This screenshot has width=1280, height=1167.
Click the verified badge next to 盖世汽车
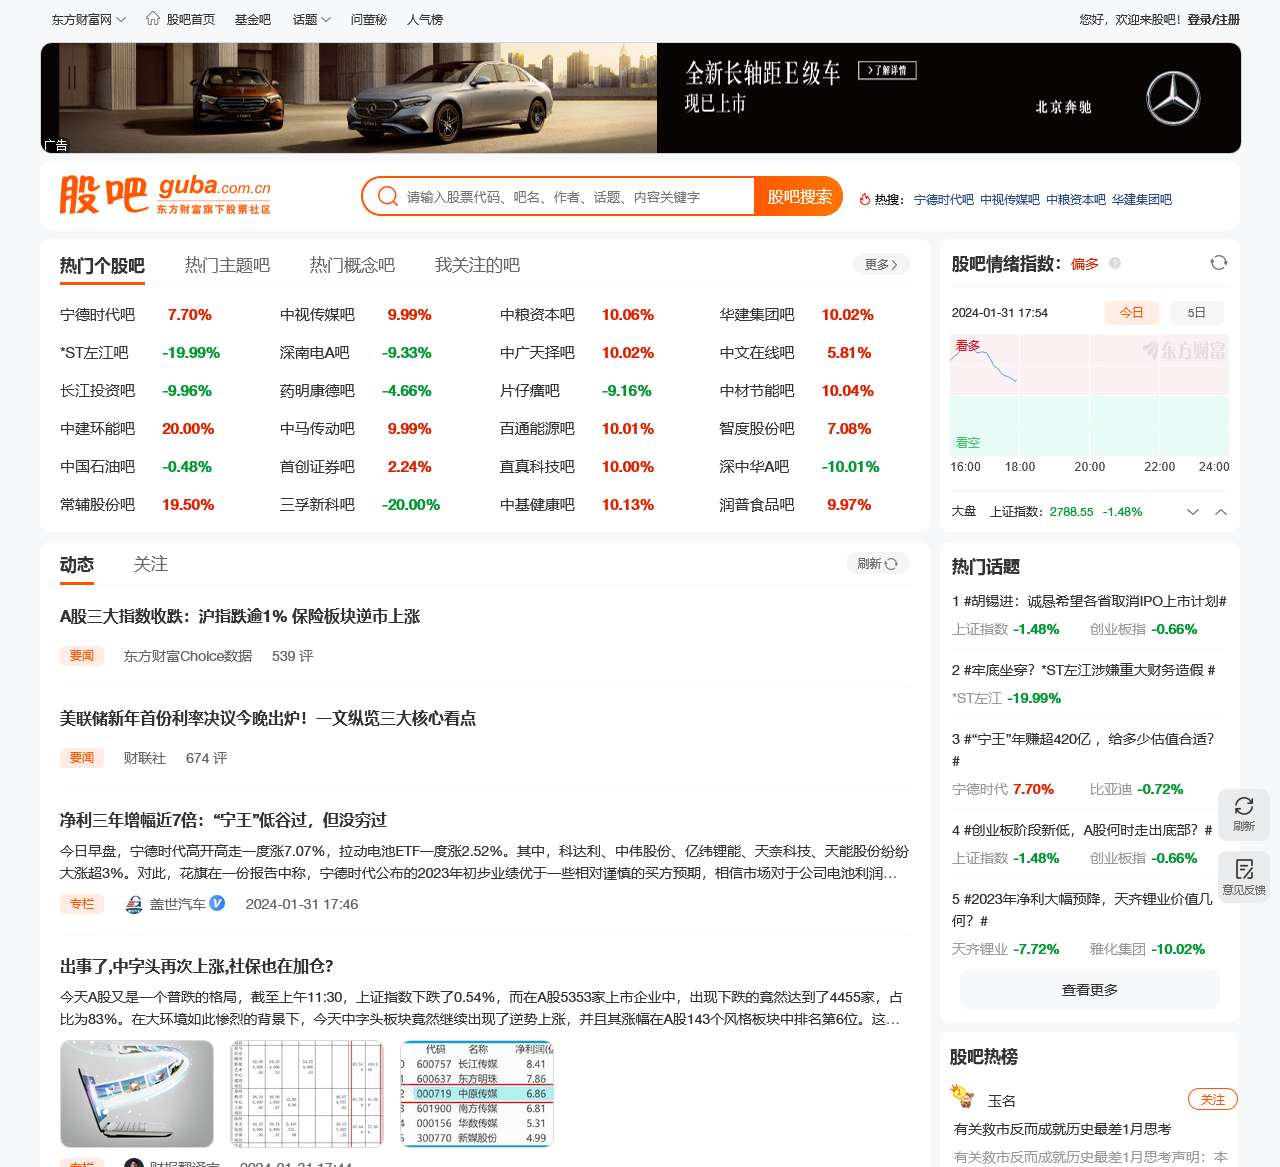[x=217, y=903]
